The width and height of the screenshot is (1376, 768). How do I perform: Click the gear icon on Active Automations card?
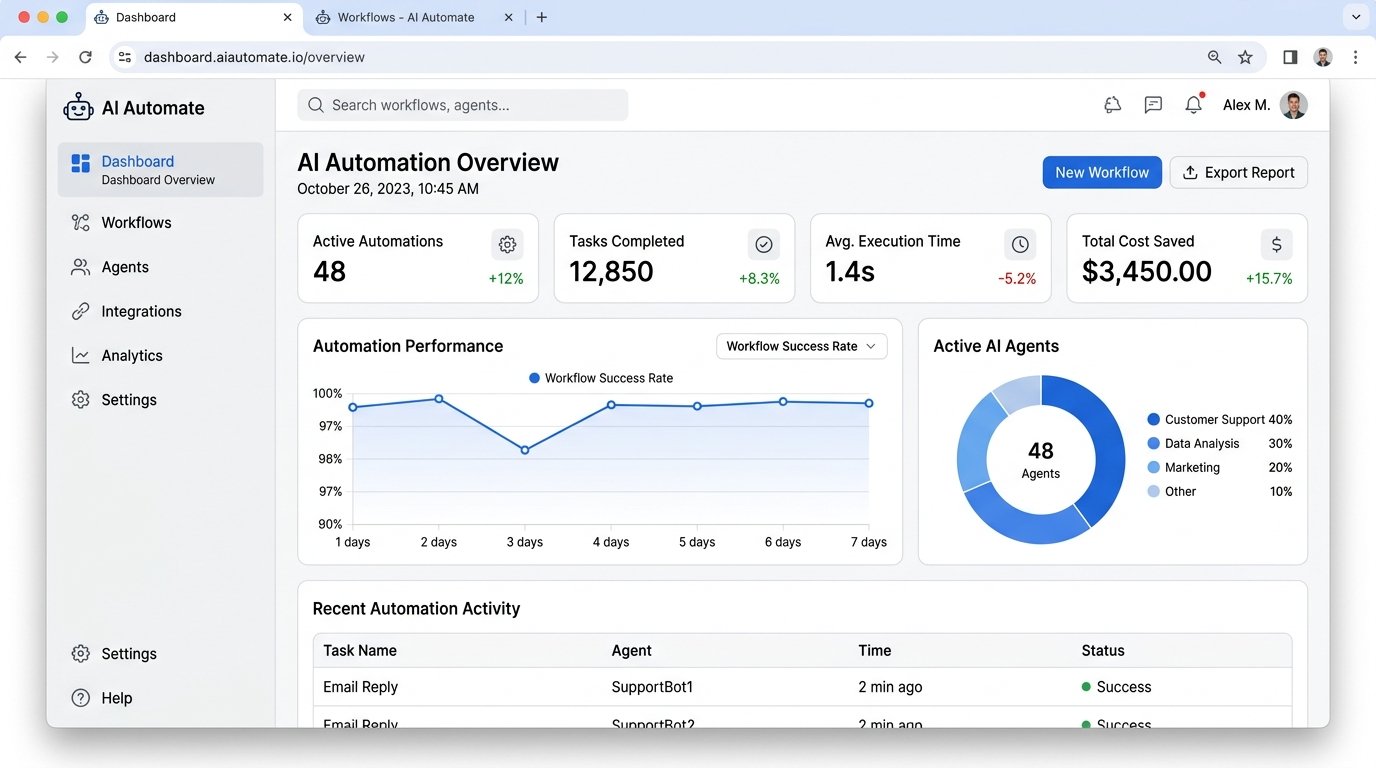[507, 244]
